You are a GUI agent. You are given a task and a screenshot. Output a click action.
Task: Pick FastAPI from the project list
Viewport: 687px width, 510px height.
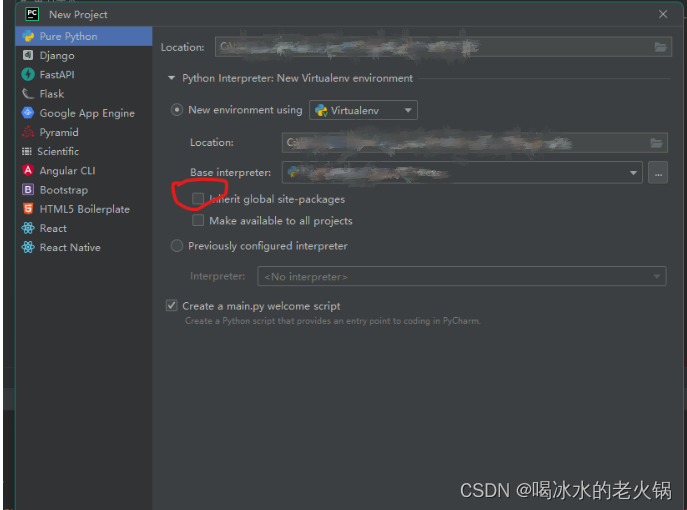tap(84, 74)
